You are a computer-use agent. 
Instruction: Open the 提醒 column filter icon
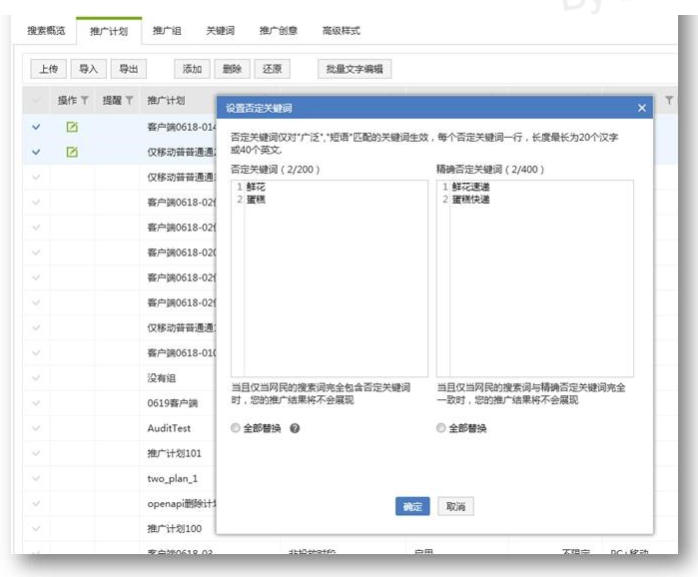click(129, 101)
